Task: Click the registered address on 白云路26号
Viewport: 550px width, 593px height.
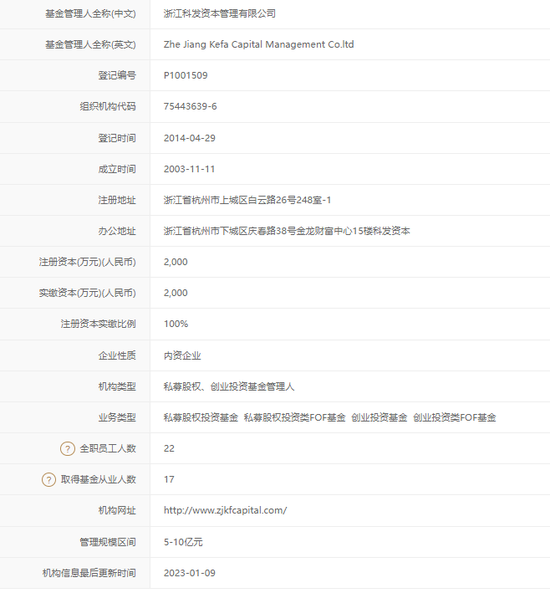Action: (x=247, y=200)
